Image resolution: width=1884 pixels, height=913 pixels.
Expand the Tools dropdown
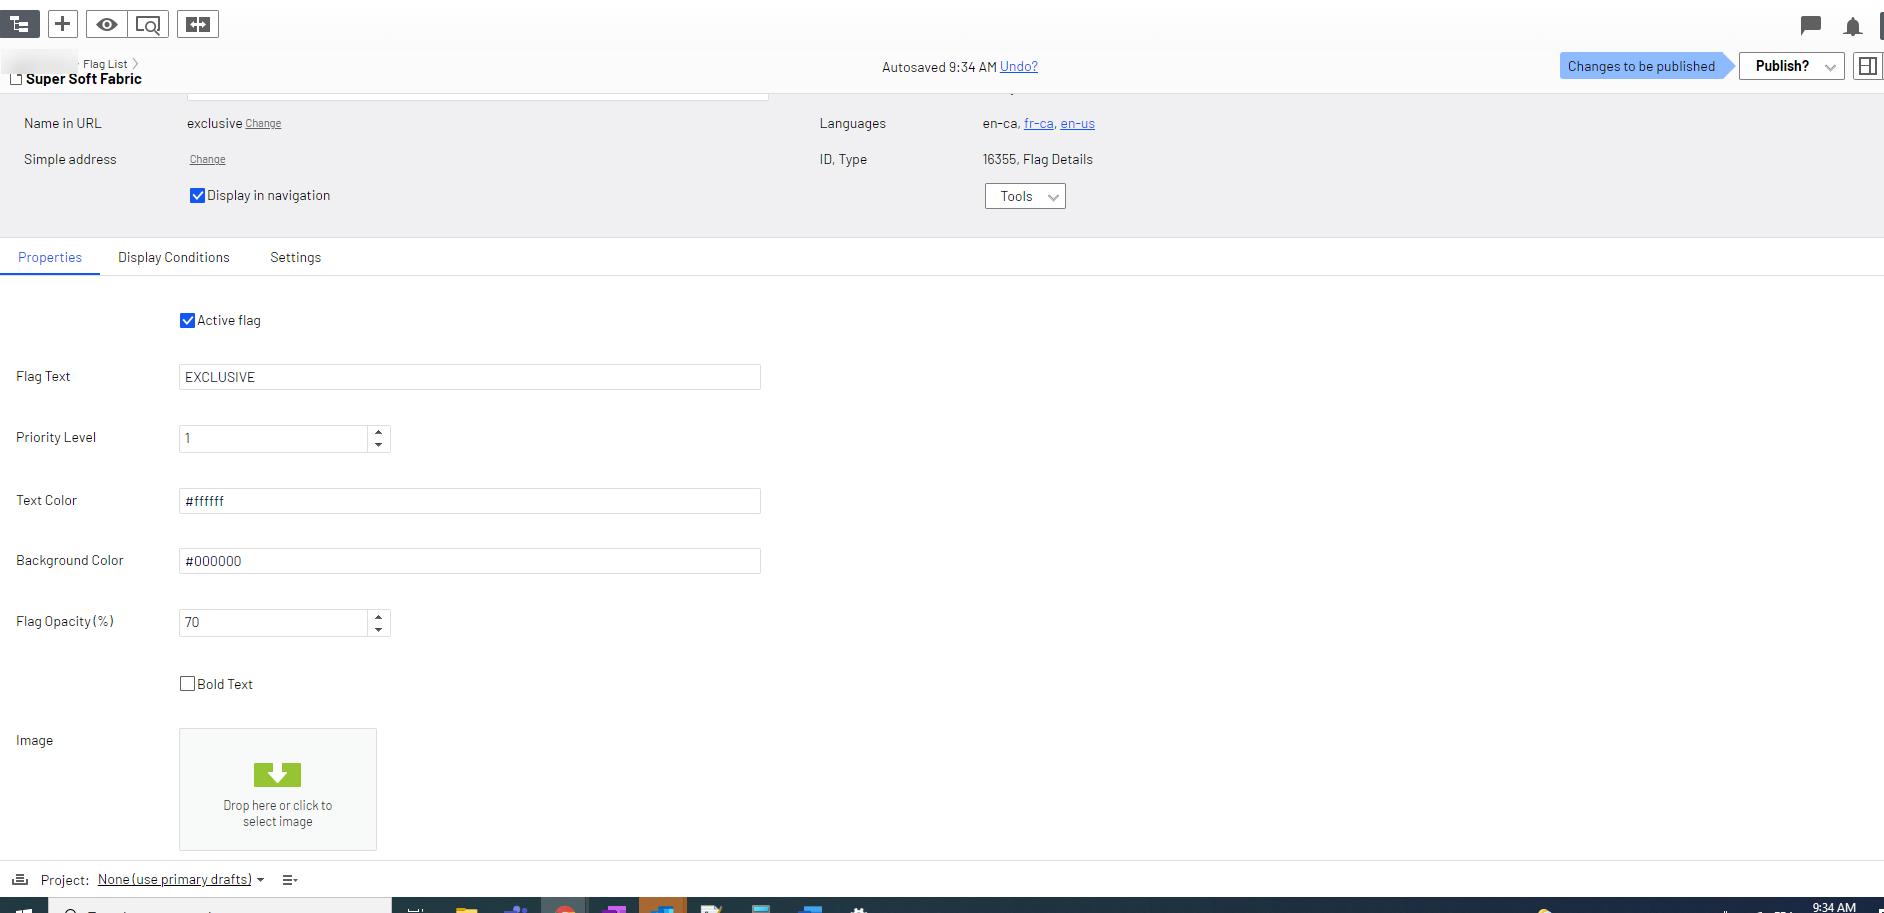point(1025,197)
